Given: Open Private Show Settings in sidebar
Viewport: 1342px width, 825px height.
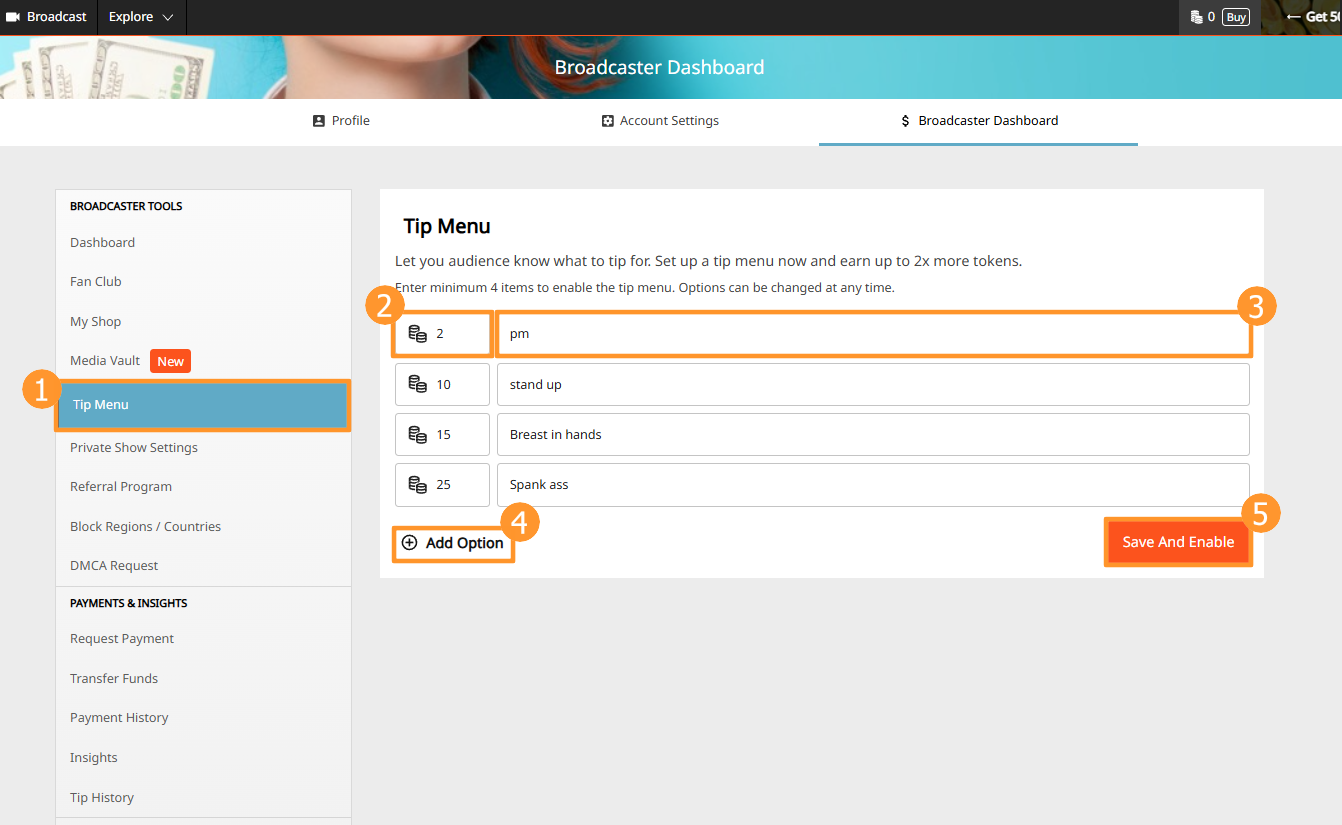Looking at the screenshot, I should pos(134,448).
